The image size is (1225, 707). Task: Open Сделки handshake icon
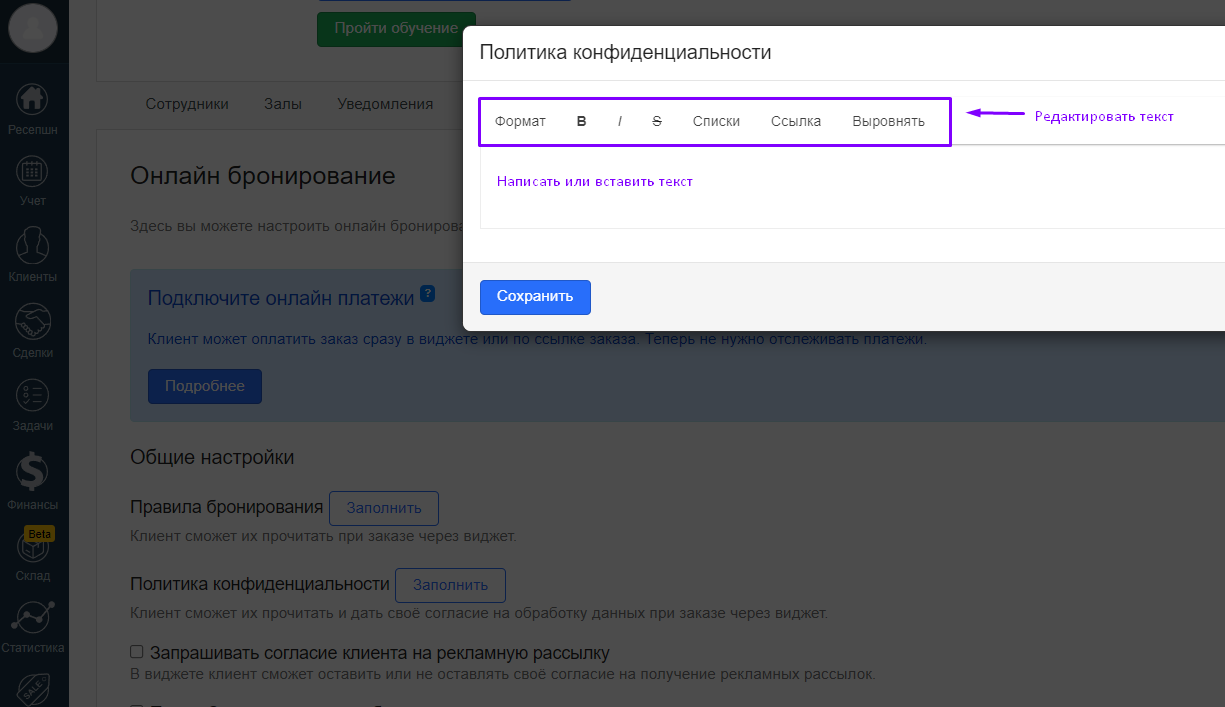[33, 322]
